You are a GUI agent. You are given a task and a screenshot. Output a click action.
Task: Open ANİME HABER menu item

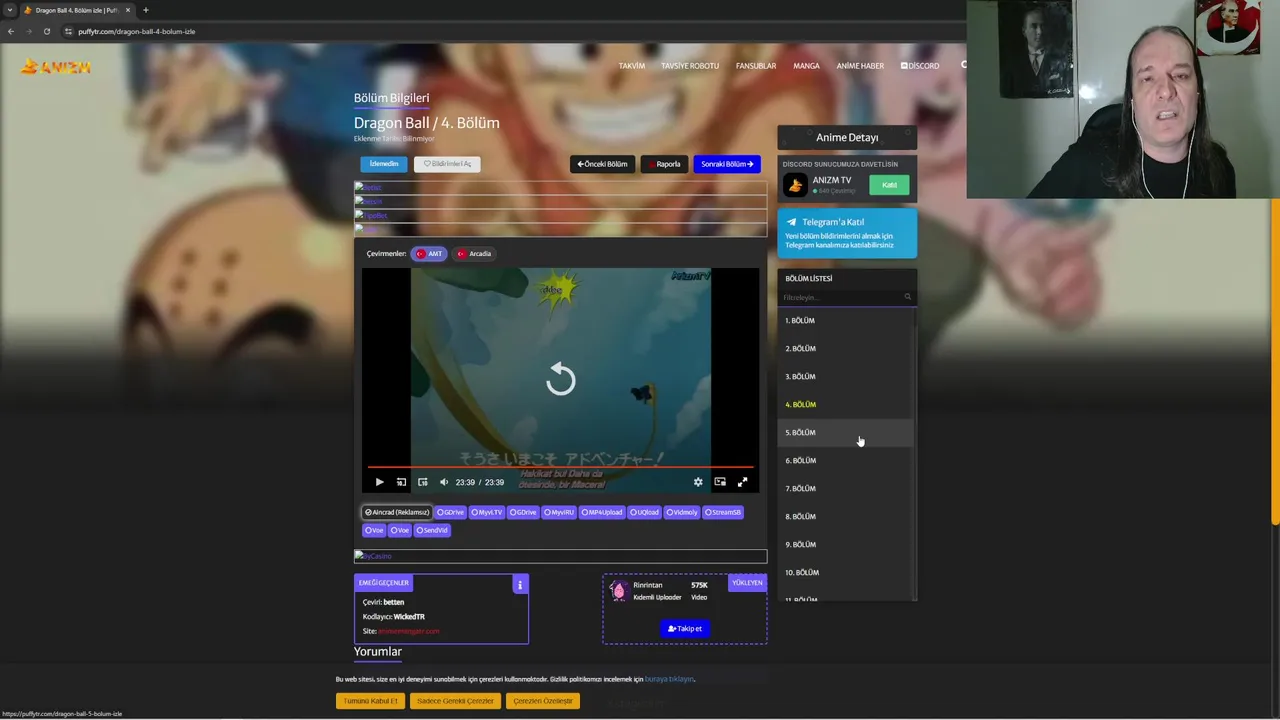[860, 66]
